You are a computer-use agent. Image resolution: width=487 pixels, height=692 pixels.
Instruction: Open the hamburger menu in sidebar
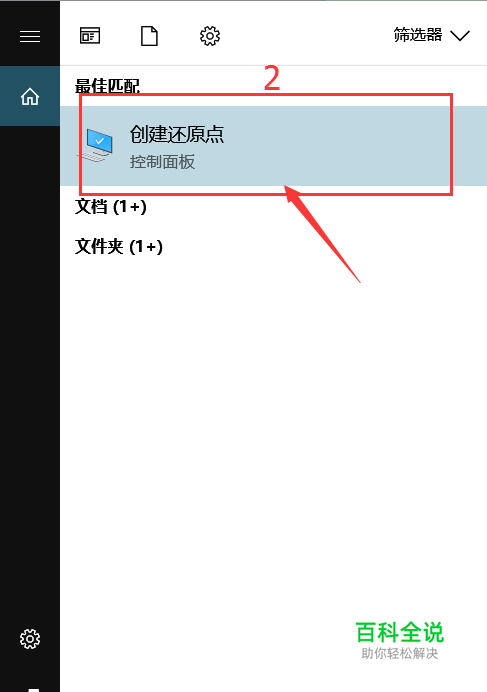point(30,36)
